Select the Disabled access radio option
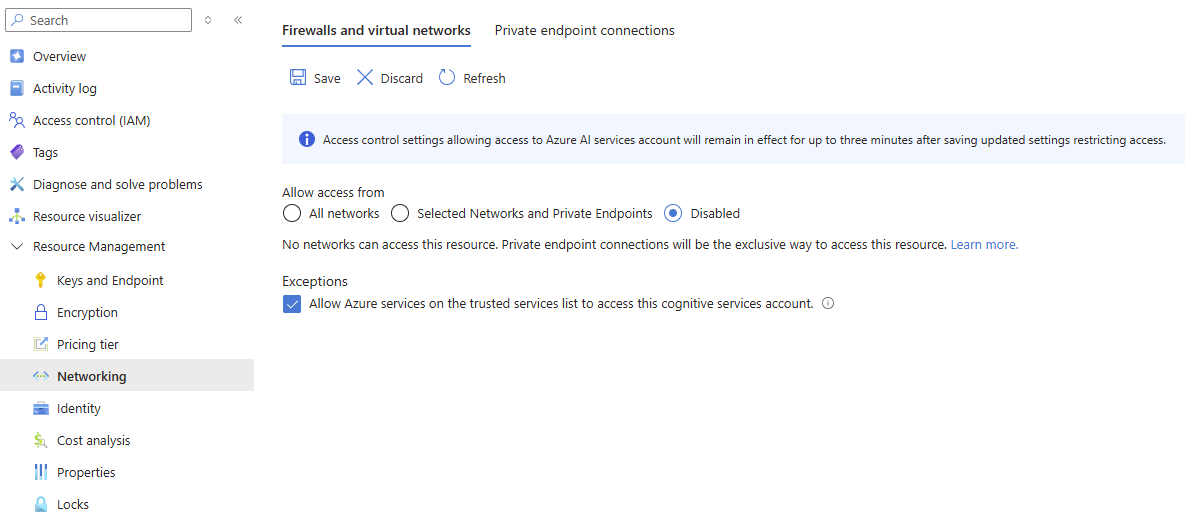Image resolution: width=1185 pixels, height=523 pixels. click(x=674, y=213)
